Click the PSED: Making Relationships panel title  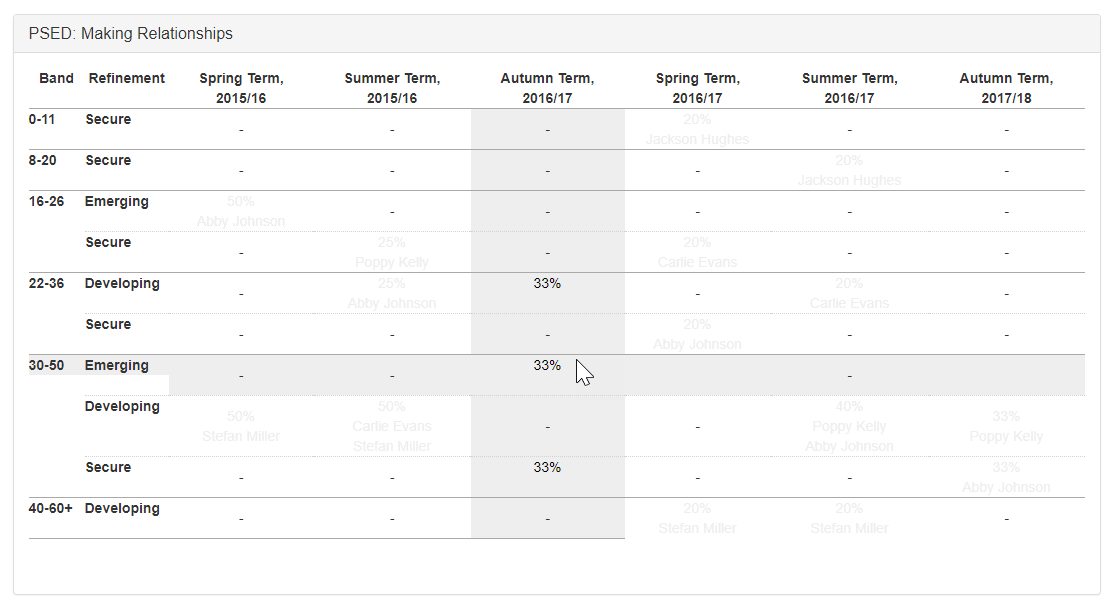coord(131,34)
